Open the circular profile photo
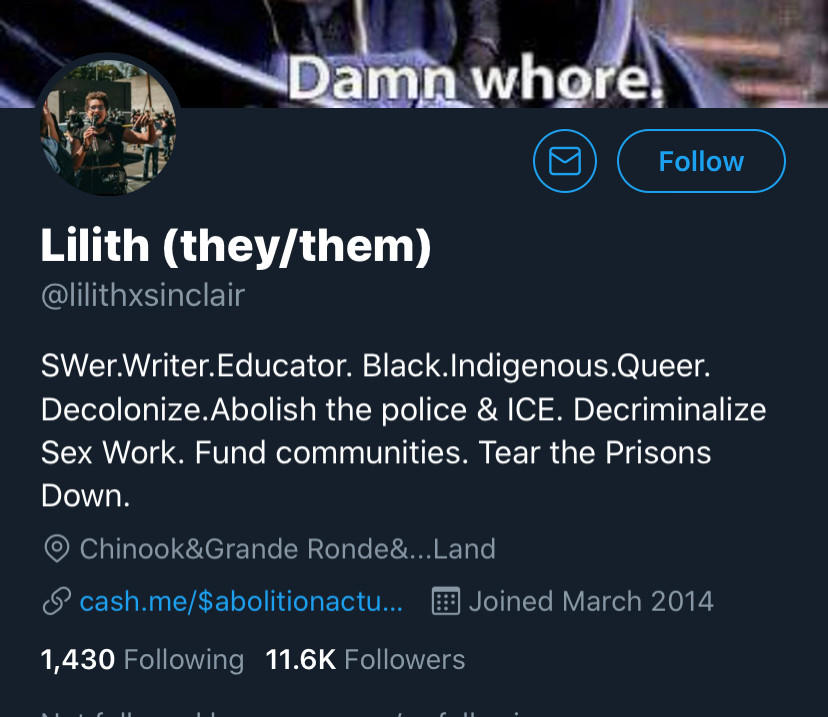Image resolution: width=828 pixels, height=717 pixels. pos(108,127)
